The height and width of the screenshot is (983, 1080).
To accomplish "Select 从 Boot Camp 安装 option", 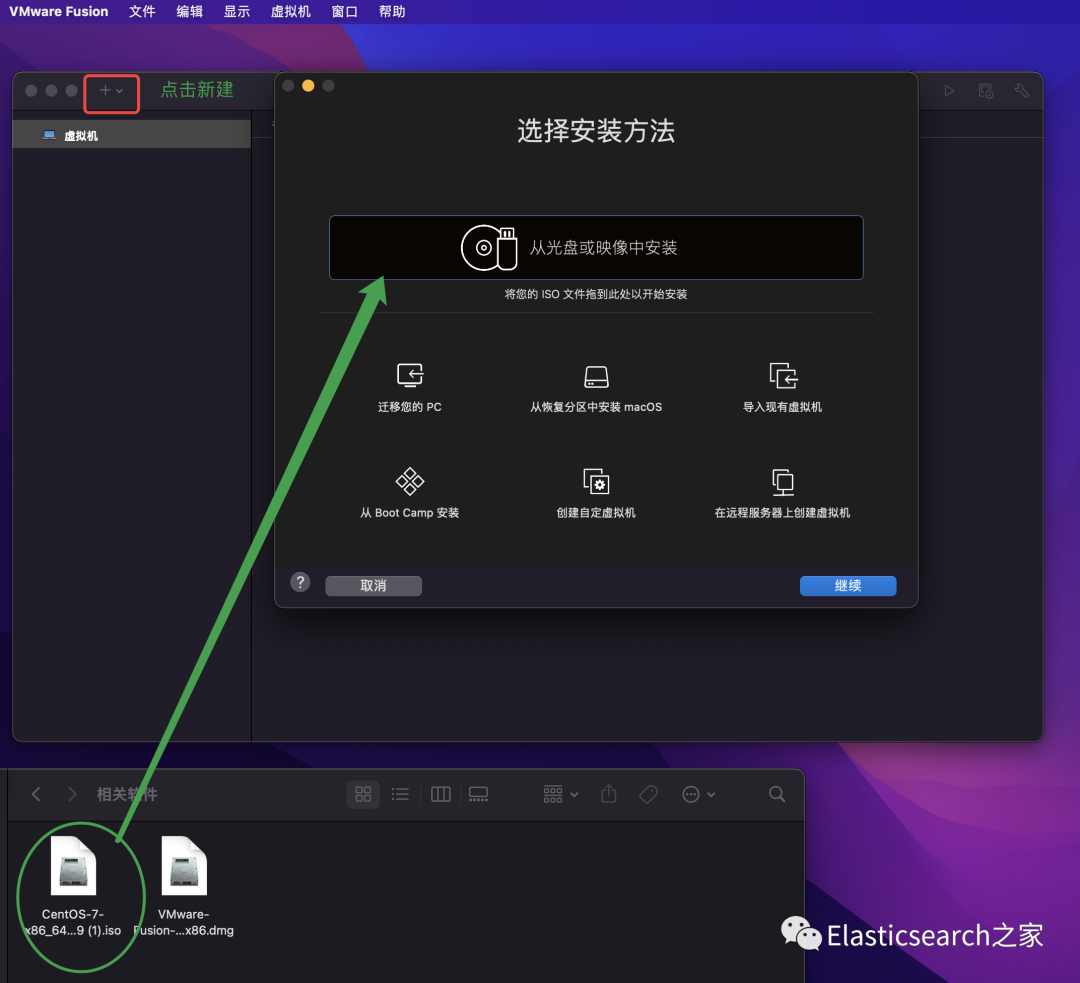I will pos(410,493).
